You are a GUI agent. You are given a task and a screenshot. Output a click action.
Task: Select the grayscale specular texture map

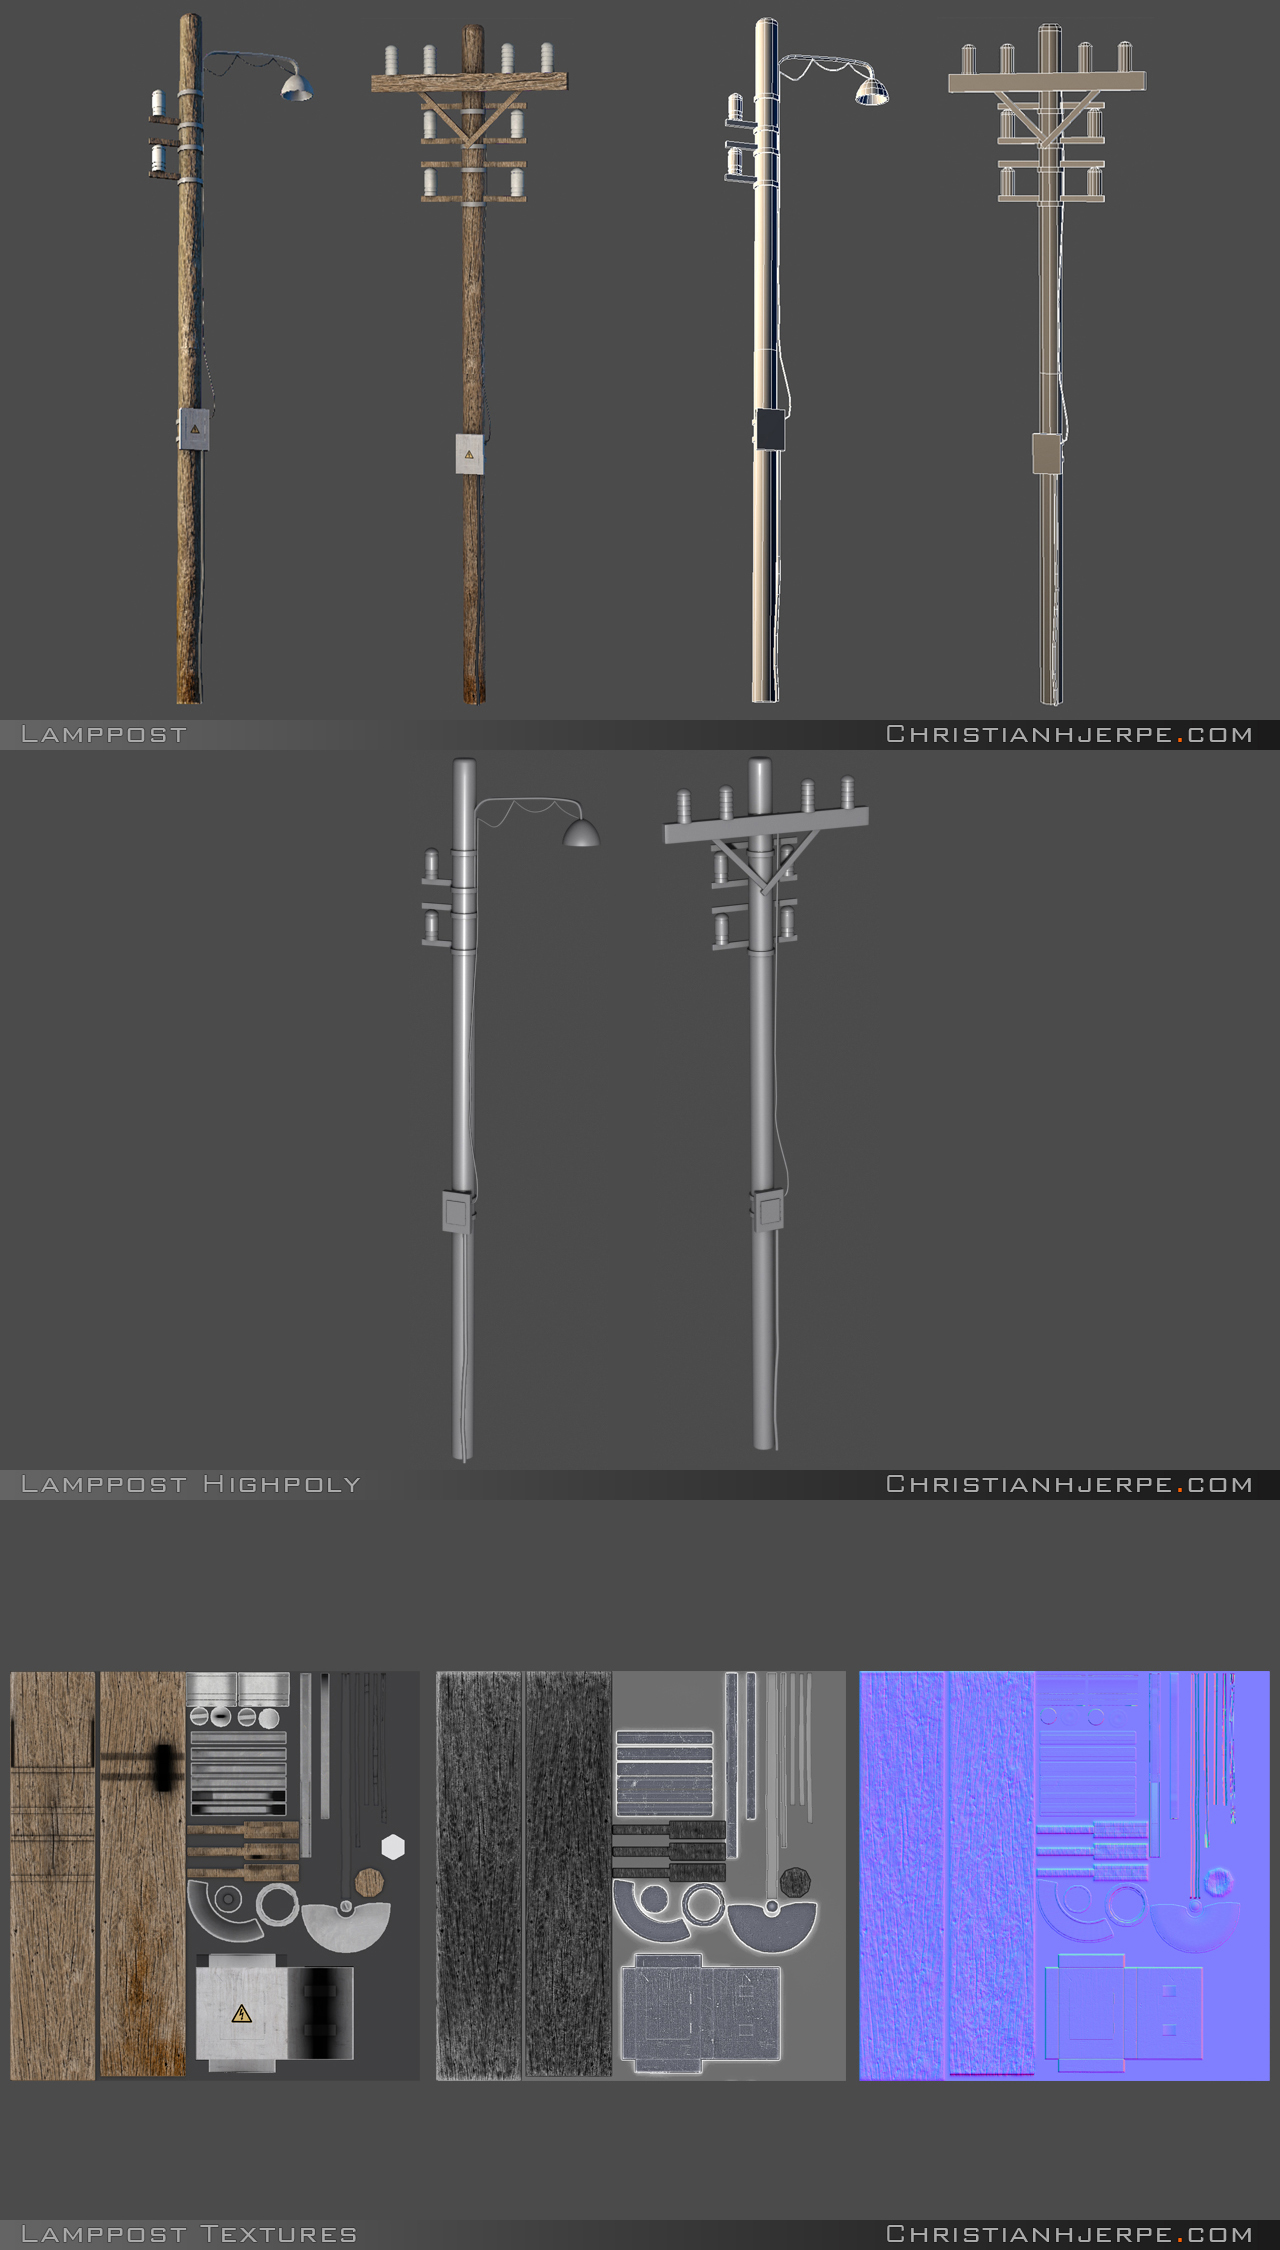pos(640,1876)
